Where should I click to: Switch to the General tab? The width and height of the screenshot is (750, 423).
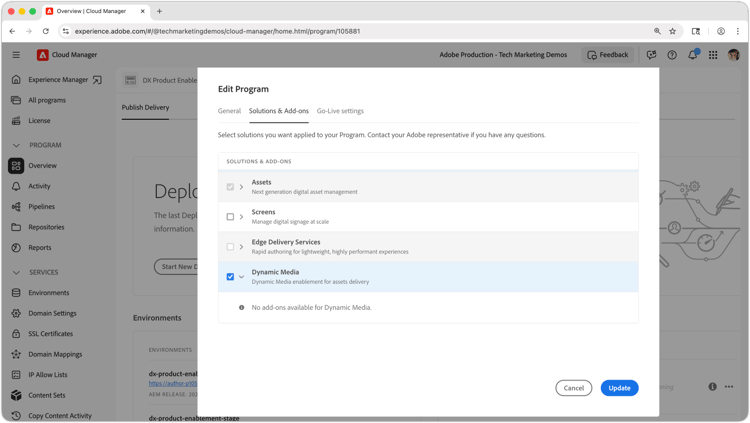229,111
